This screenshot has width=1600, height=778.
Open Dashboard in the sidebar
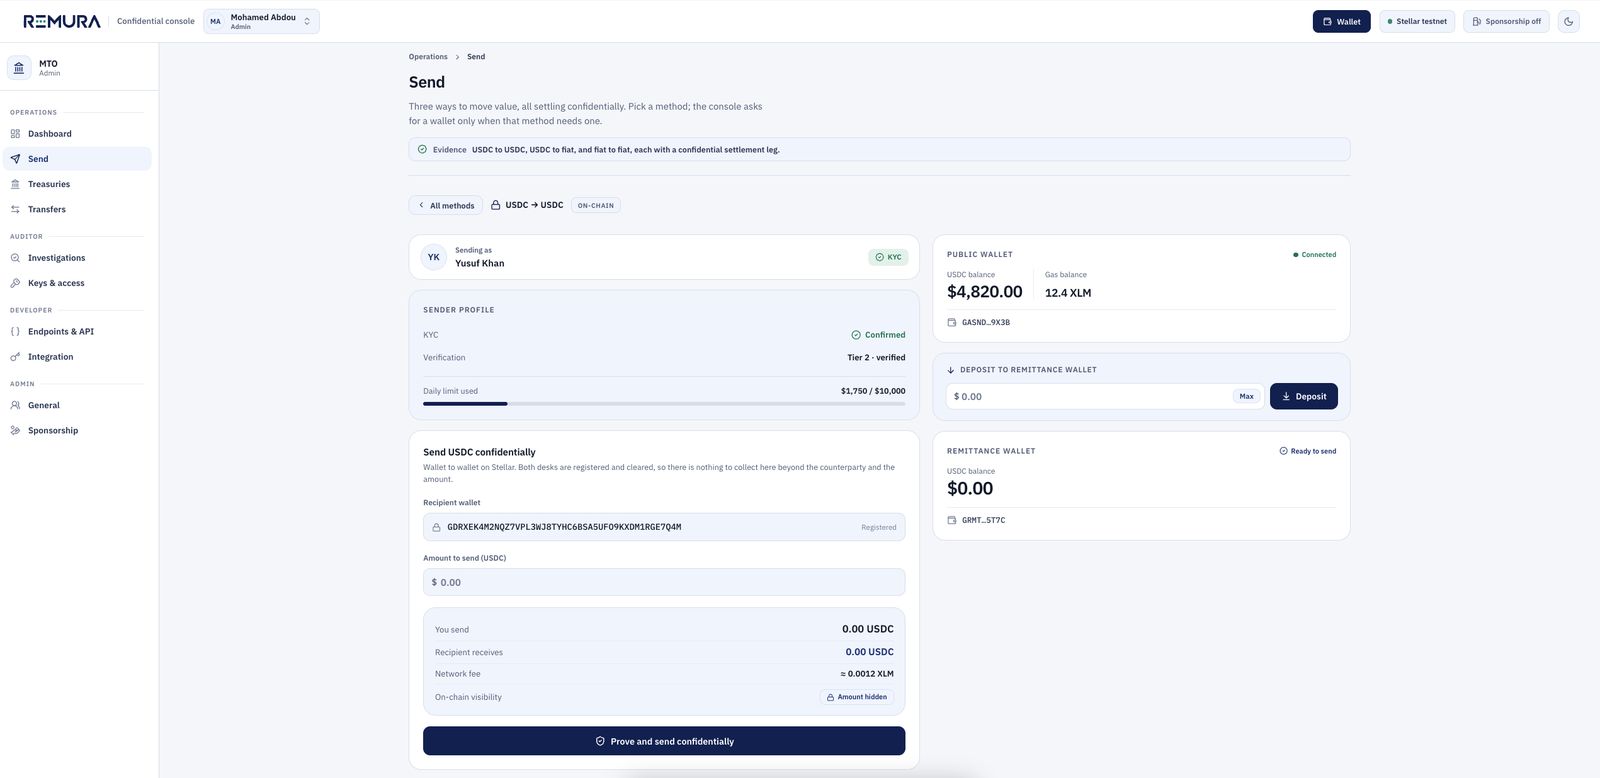pos(77,134)
